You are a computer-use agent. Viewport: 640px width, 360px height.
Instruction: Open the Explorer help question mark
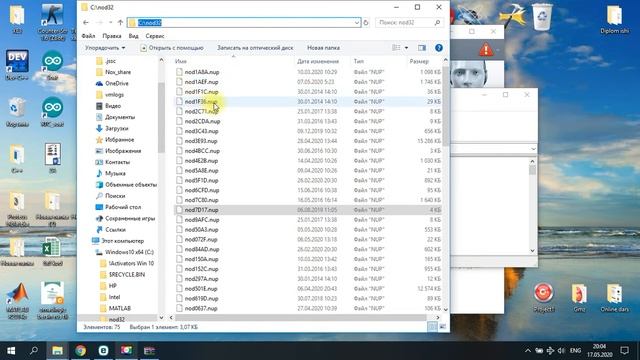439,48
